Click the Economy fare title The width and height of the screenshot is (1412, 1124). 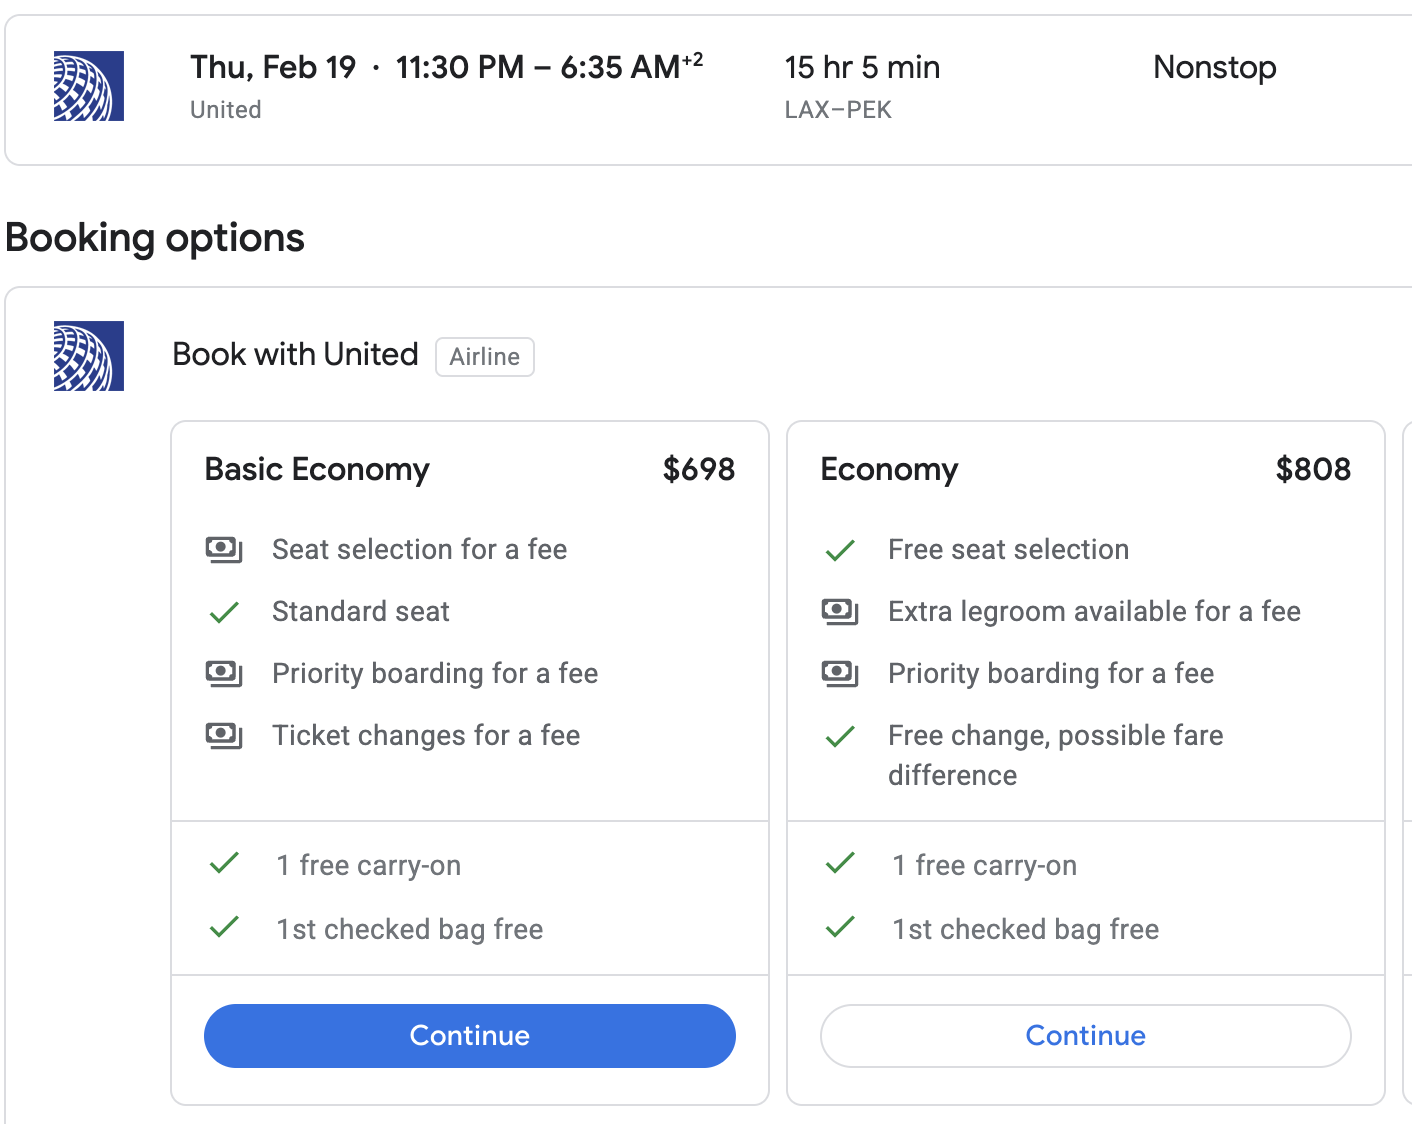point(889,469)
